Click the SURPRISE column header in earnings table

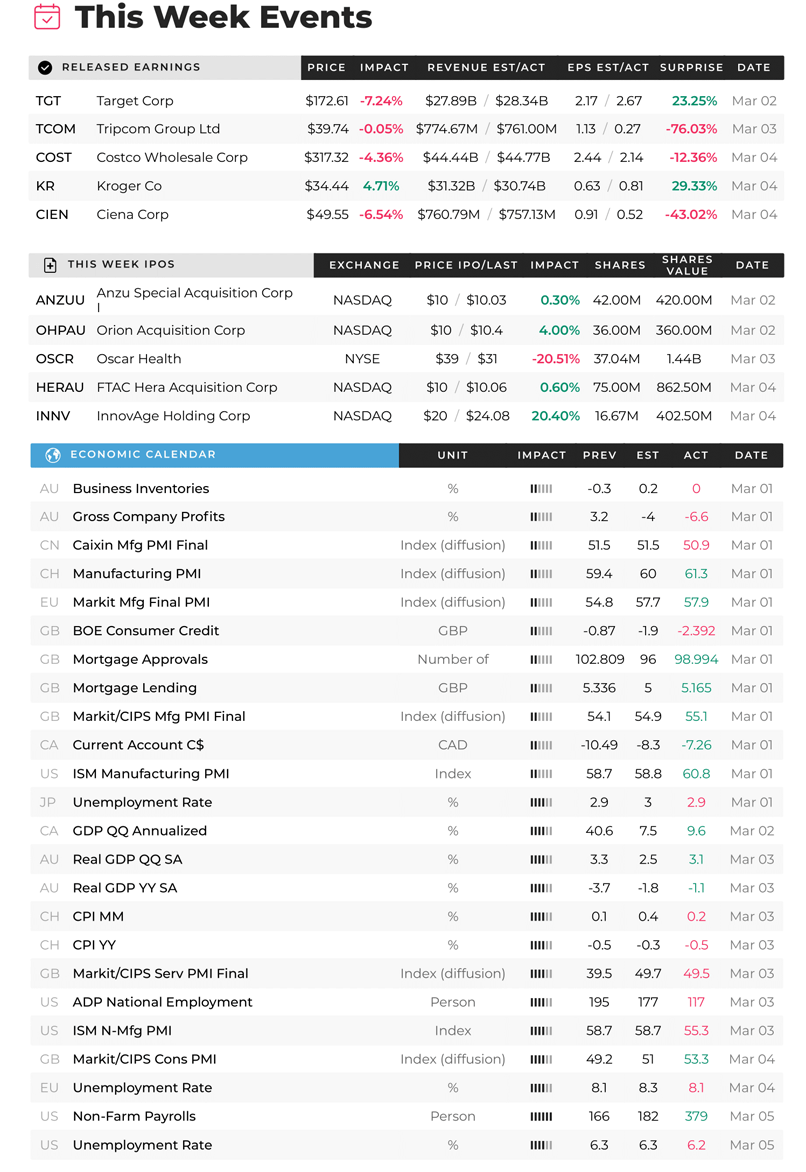coord(692,67)
